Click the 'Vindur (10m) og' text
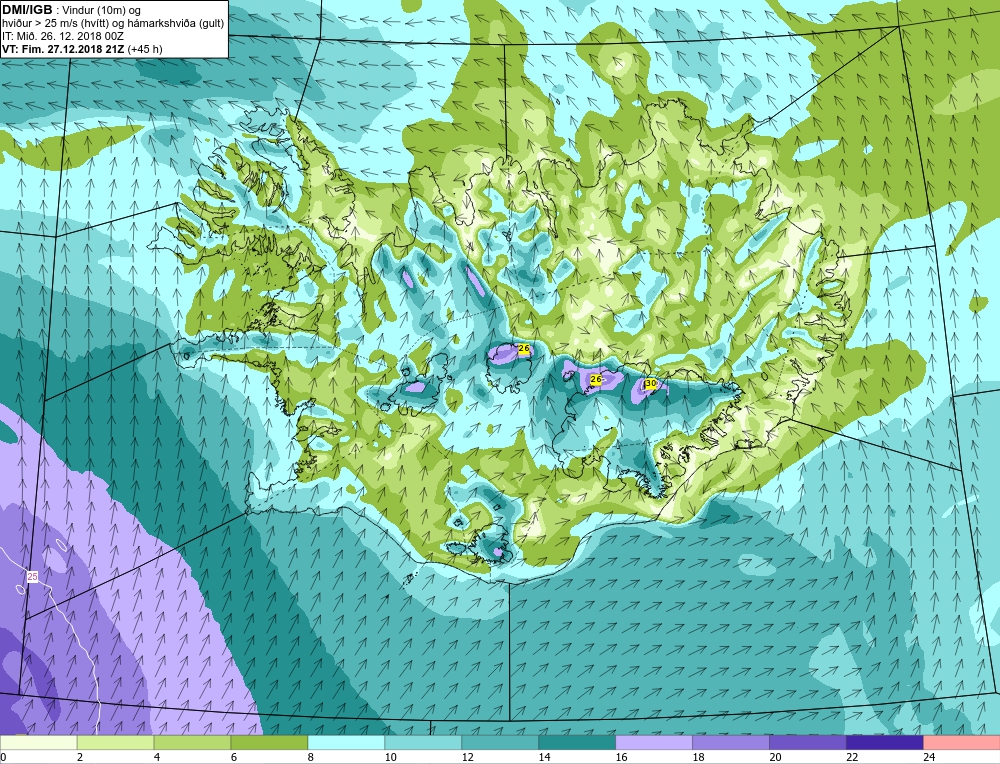Image resolution: width=1000 pixels, height=764 pixels. pyautogui.click(x=103, y=10)
